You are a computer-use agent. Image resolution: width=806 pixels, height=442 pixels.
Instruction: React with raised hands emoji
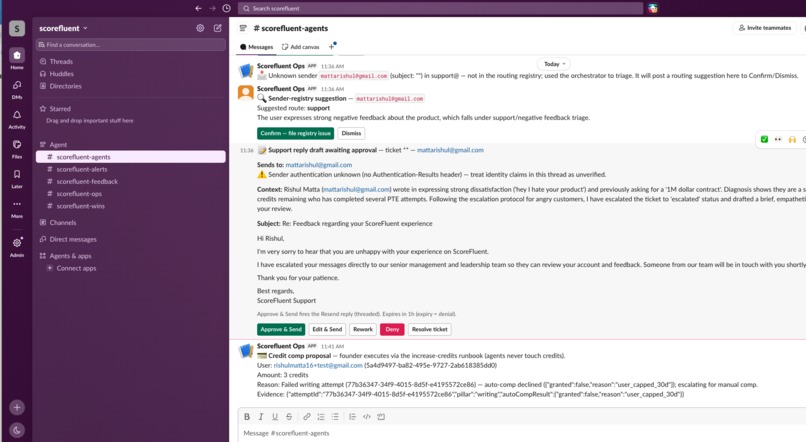coord(792,139)
